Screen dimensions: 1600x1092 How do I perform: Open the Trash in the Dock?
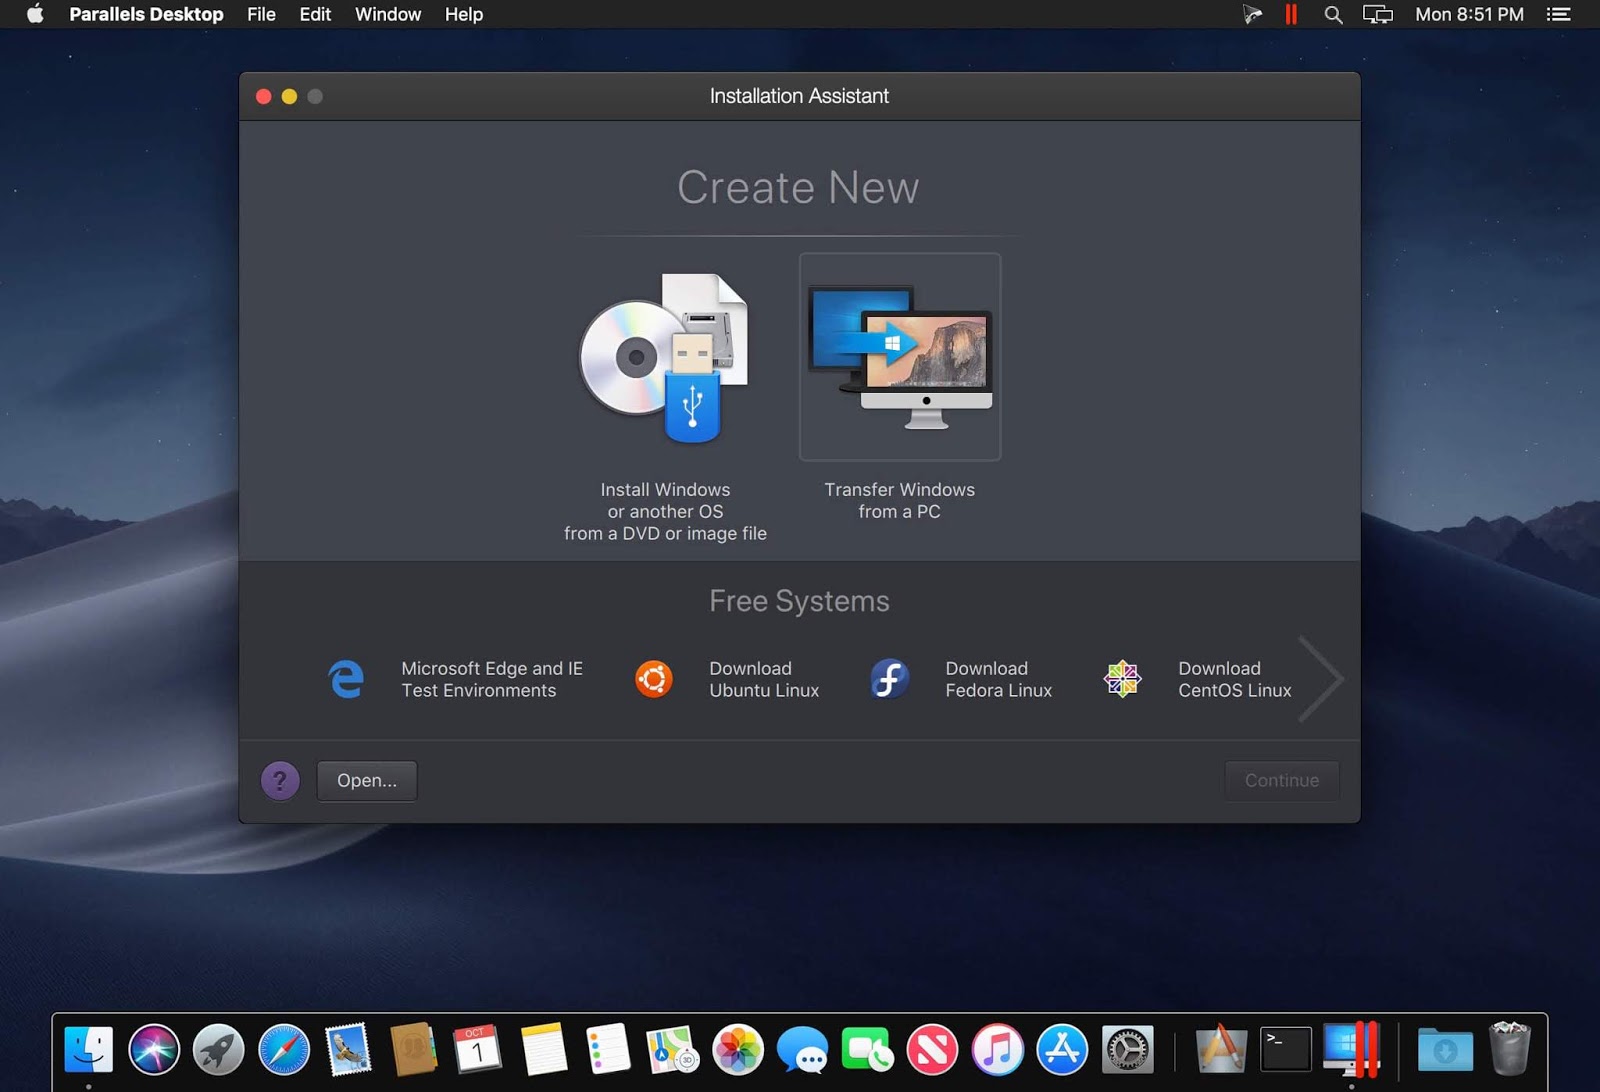[1510, 1049]
